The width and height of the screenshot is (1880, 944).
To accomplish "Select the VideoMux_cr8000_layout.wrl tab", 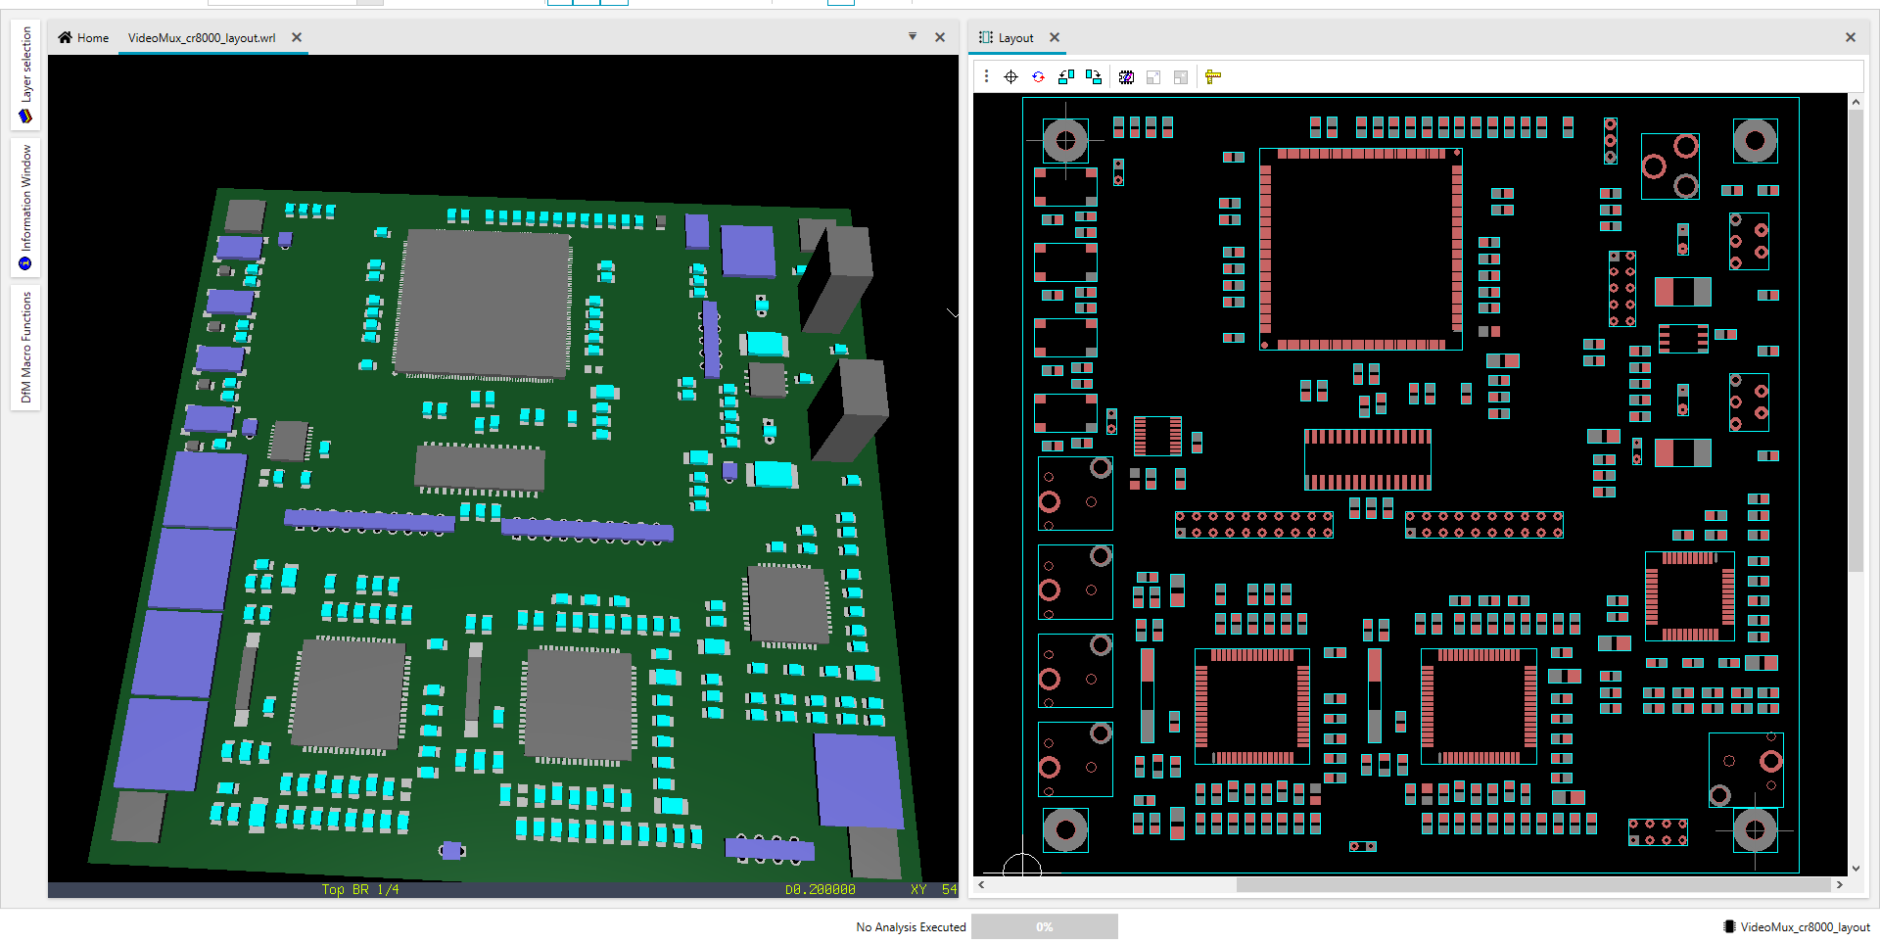I will tap(201, 38).
